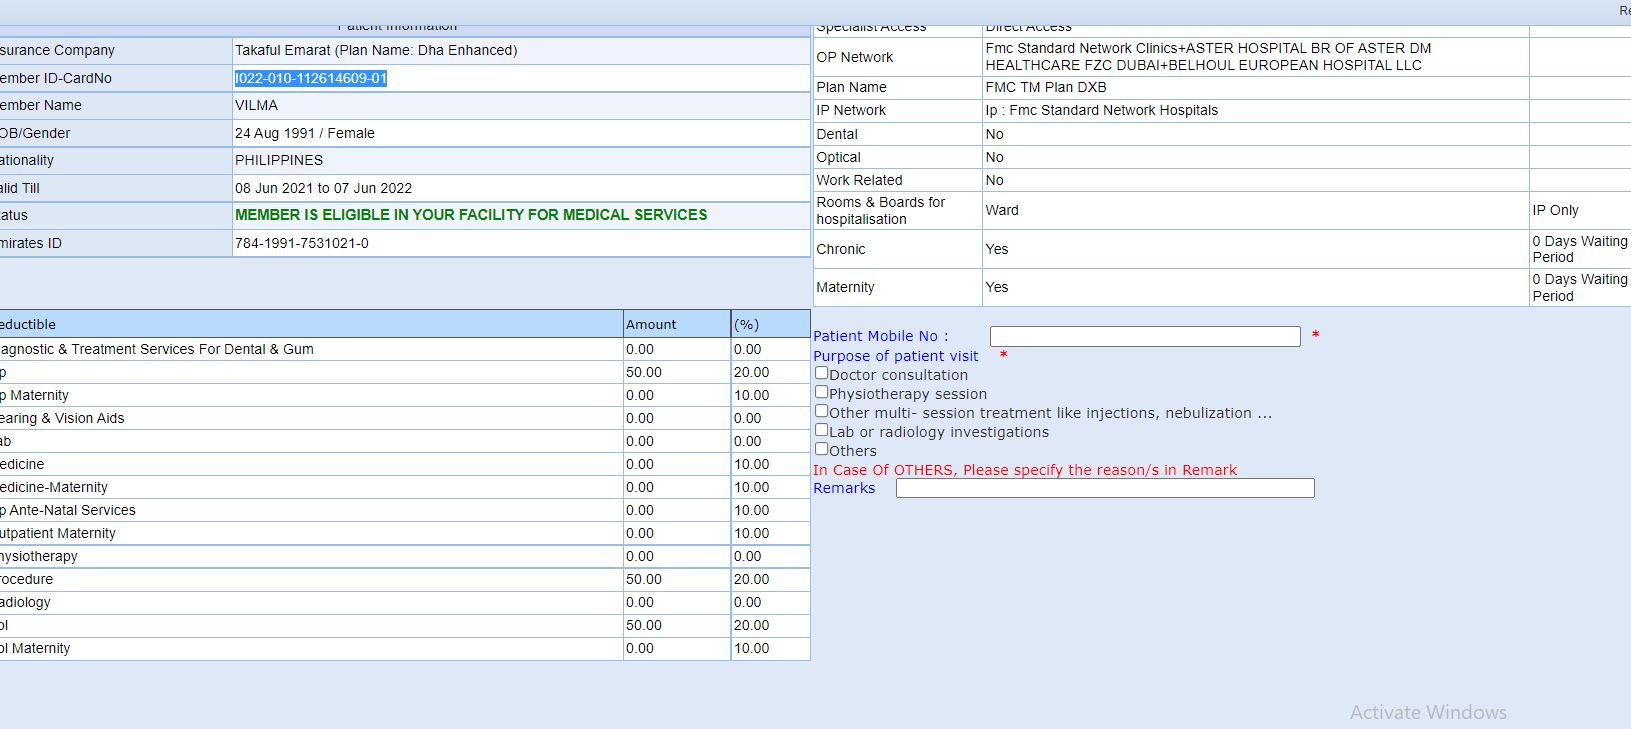This screenshot has width=1631, height=729.
Task: Toggle the Others purpose checkbox
Action: pos(821,449)
